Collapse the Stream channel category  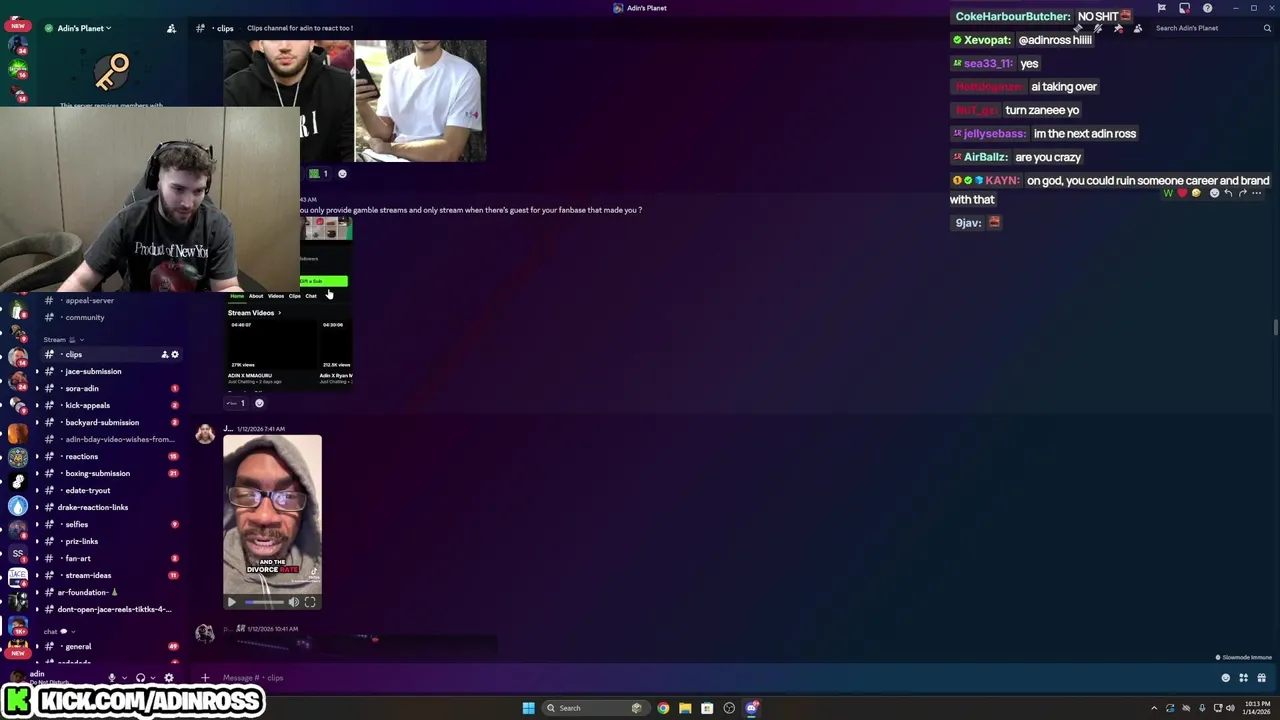coord(62,340)
